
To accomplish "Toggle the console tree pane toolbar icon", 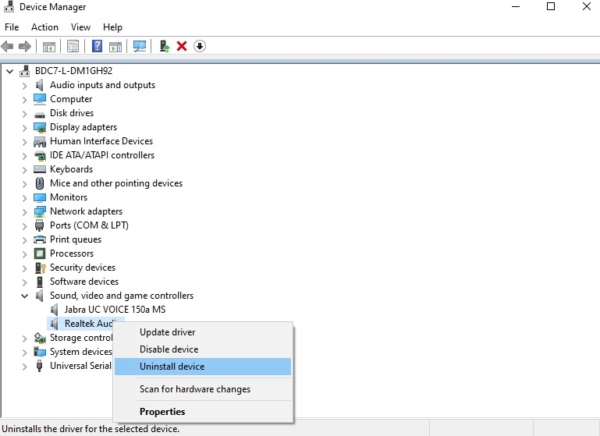I will tap(49, 47).
